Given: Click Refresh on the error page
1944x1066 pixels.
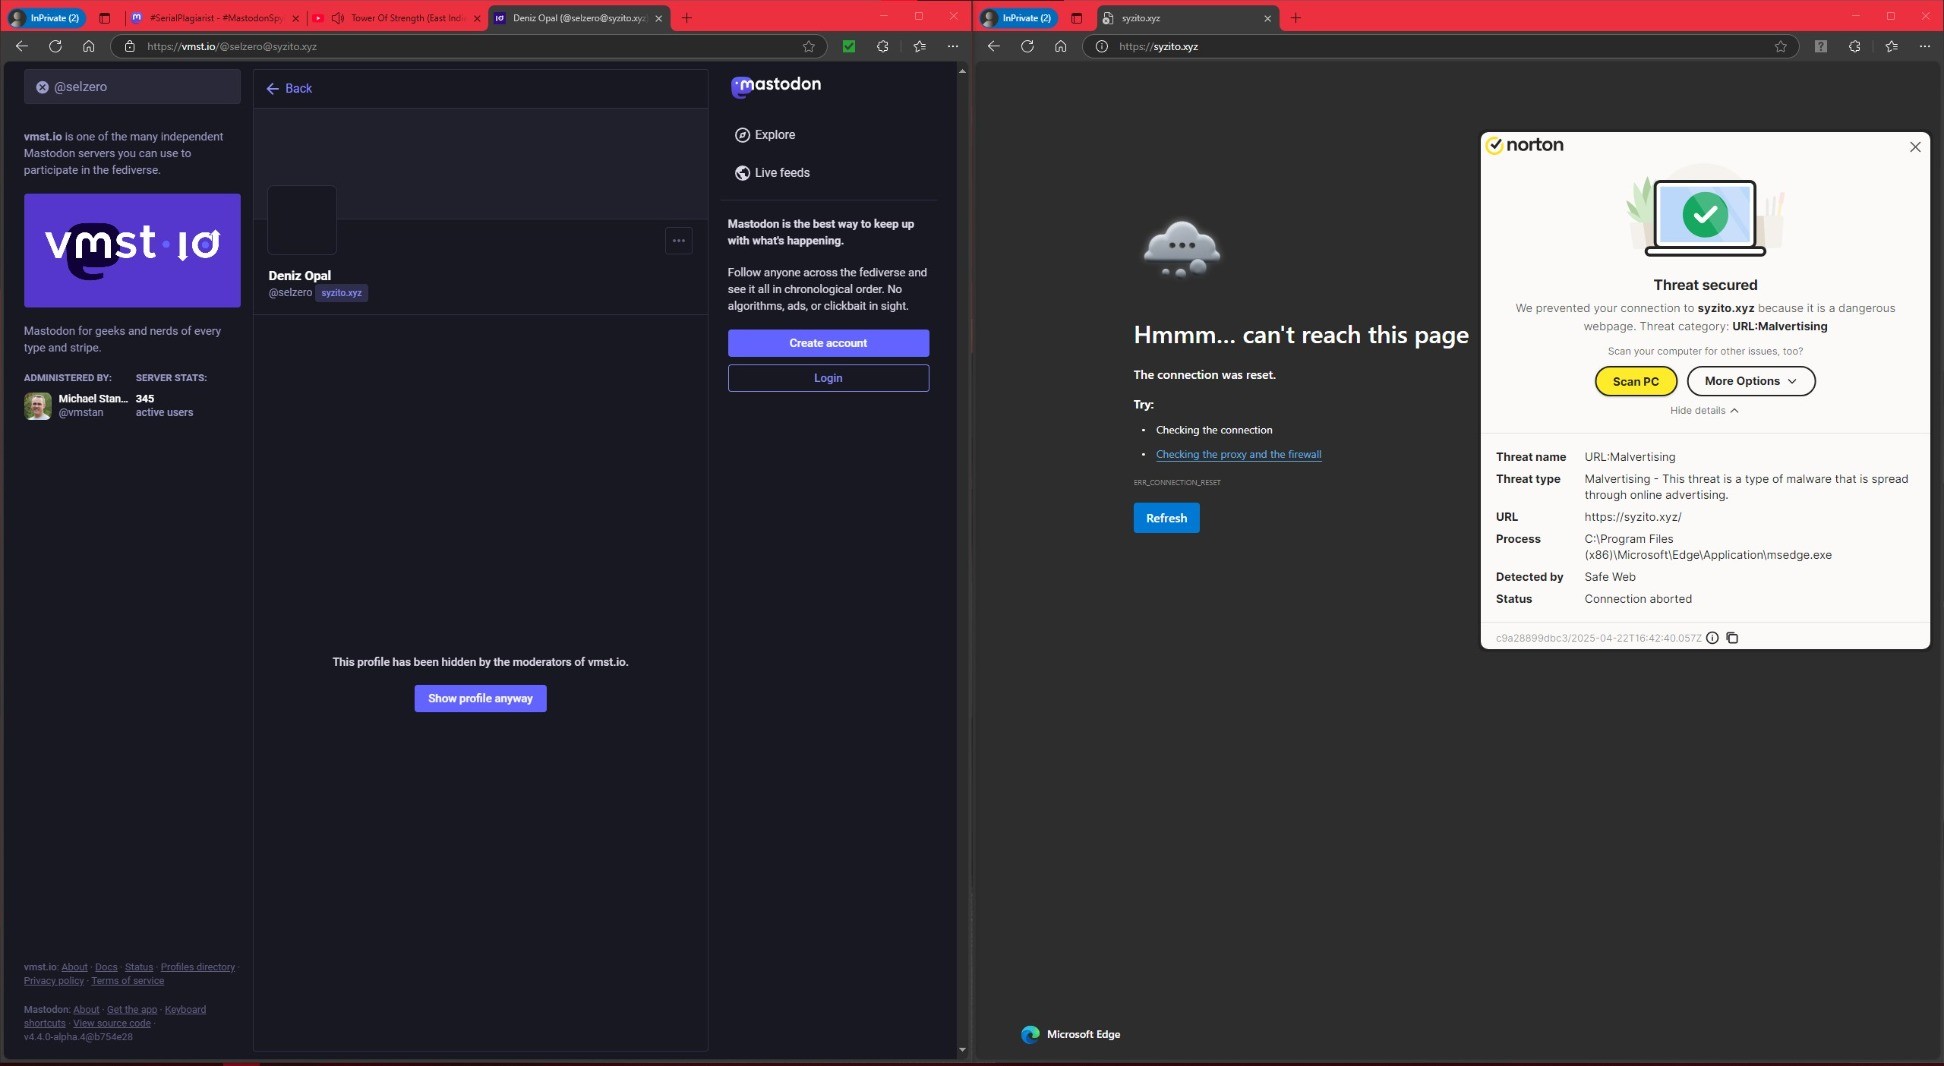Looking at the screenshot, I should click(1166, 518).
